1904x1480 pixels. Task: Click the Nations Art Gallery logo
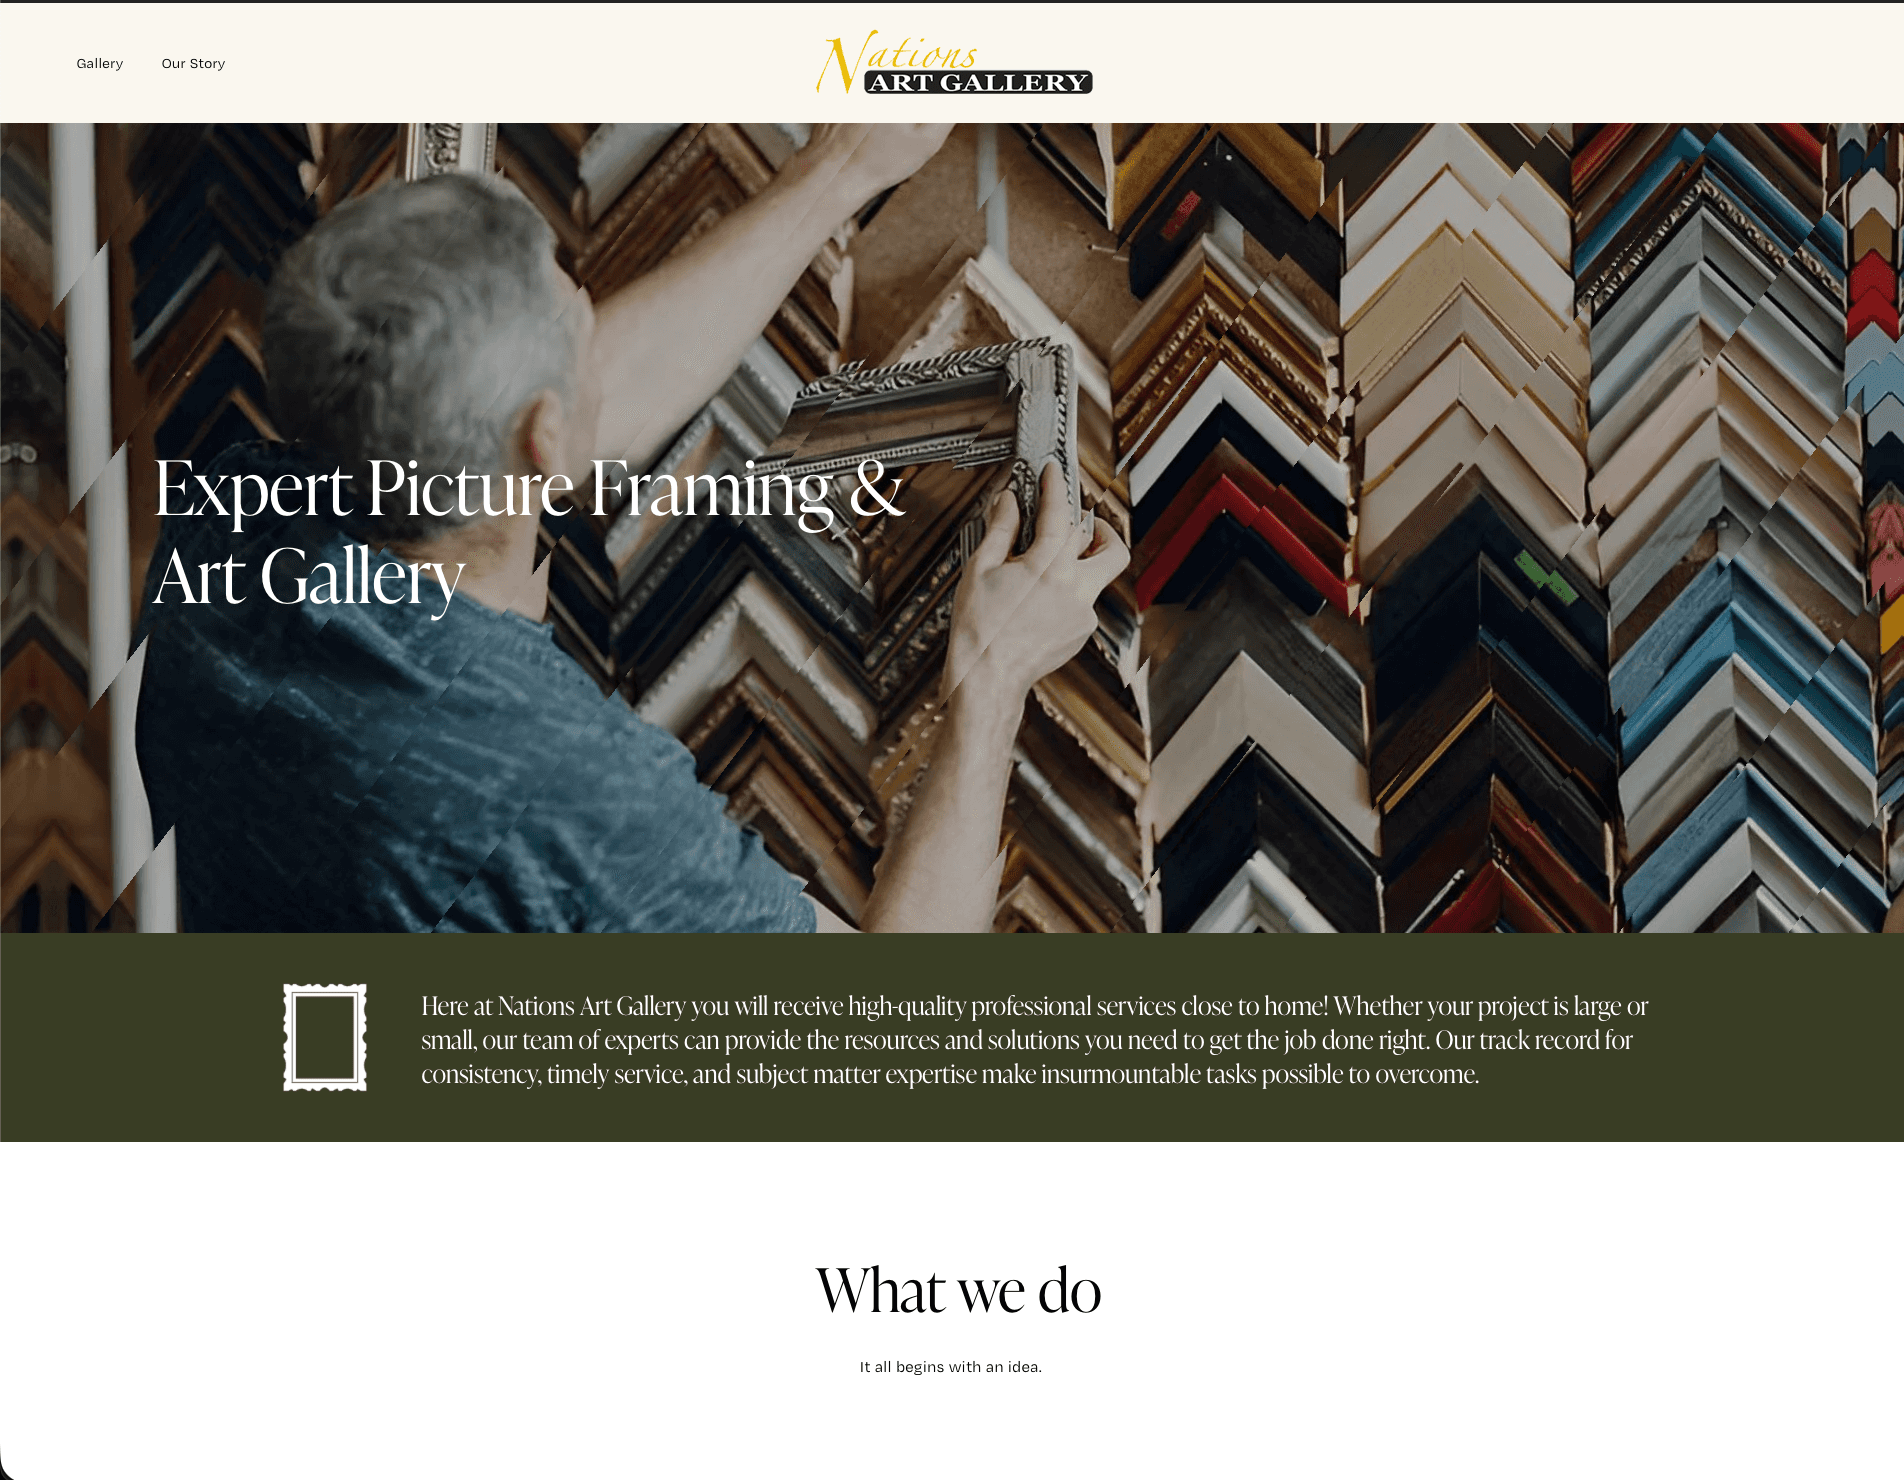click(x=954, y=62)
